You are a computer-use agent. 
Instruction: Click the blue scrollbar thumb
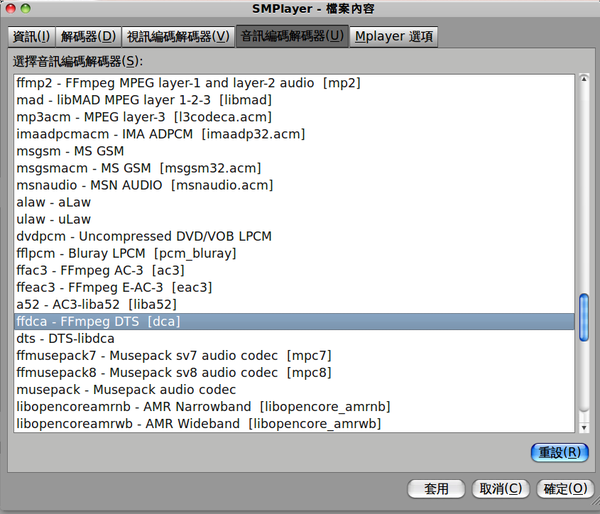(584, 317)
